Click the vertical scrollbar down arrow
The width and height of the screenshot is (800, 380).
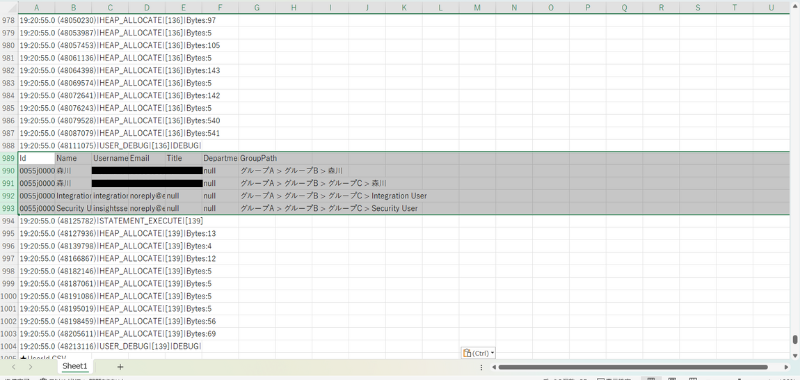pyautogui.click(x=795, y=355)
